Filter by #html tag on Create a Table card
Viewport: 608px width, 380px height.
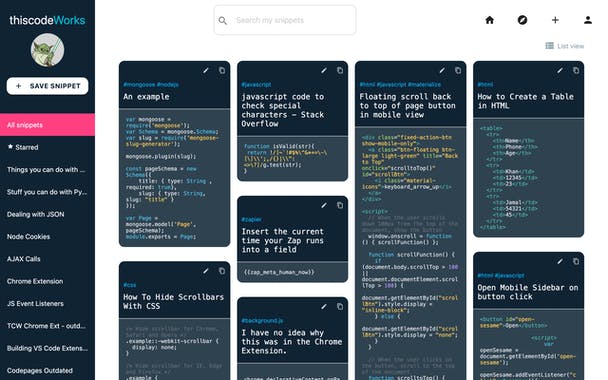click(485, 85)
